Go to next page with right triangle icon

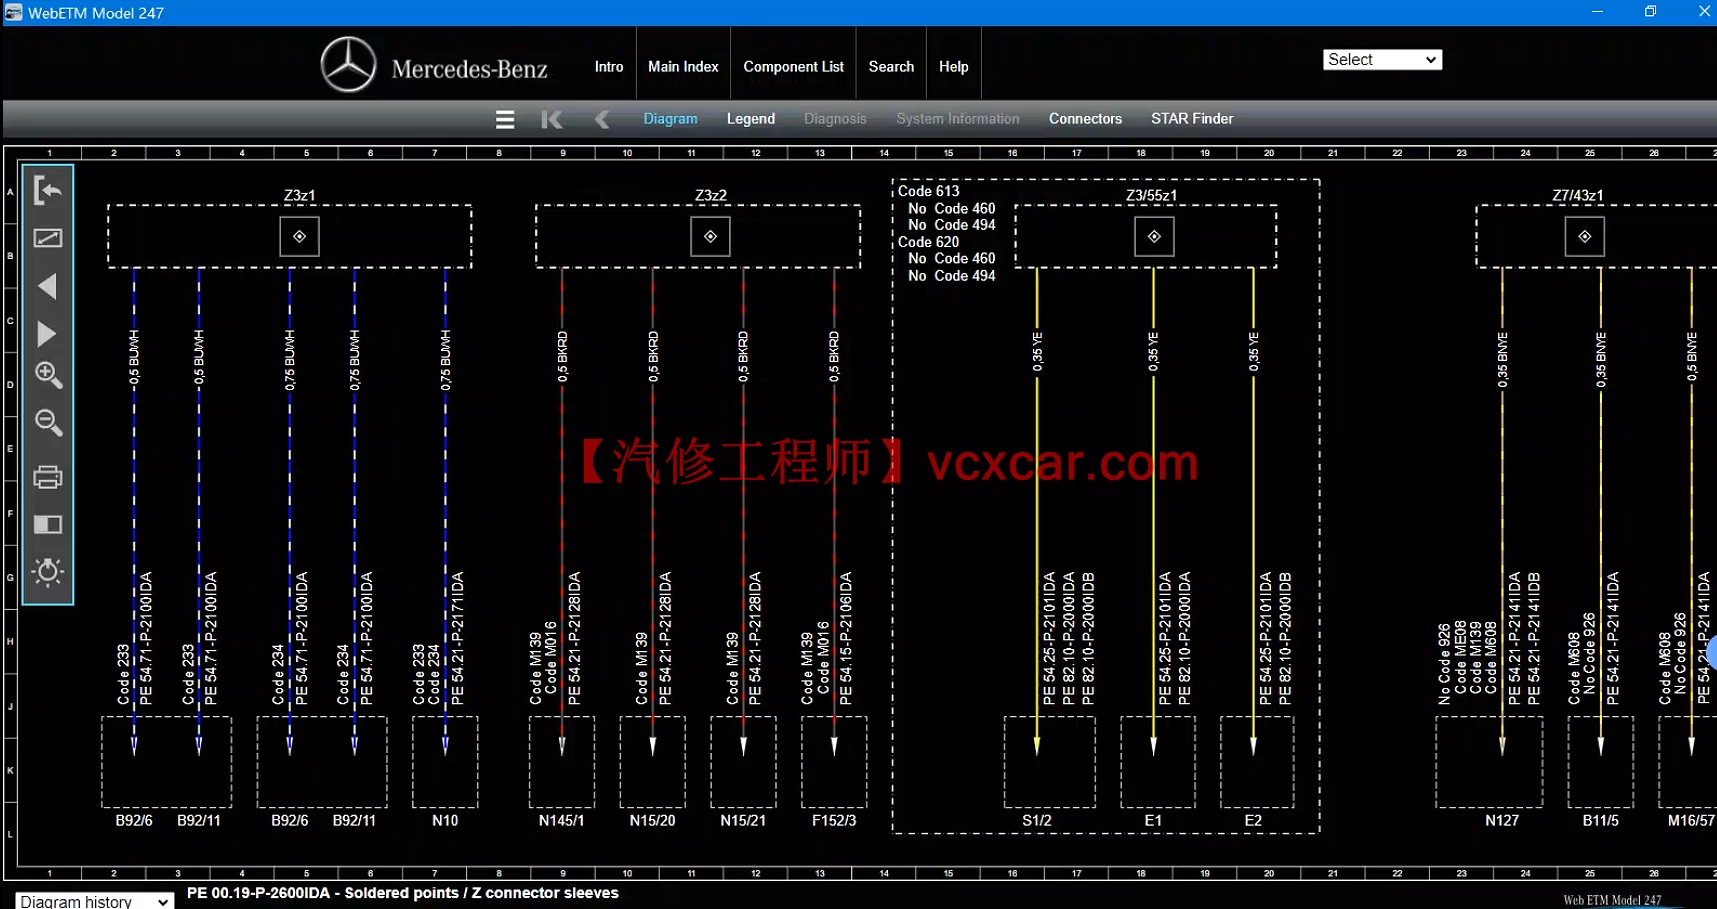click(47, 334)
